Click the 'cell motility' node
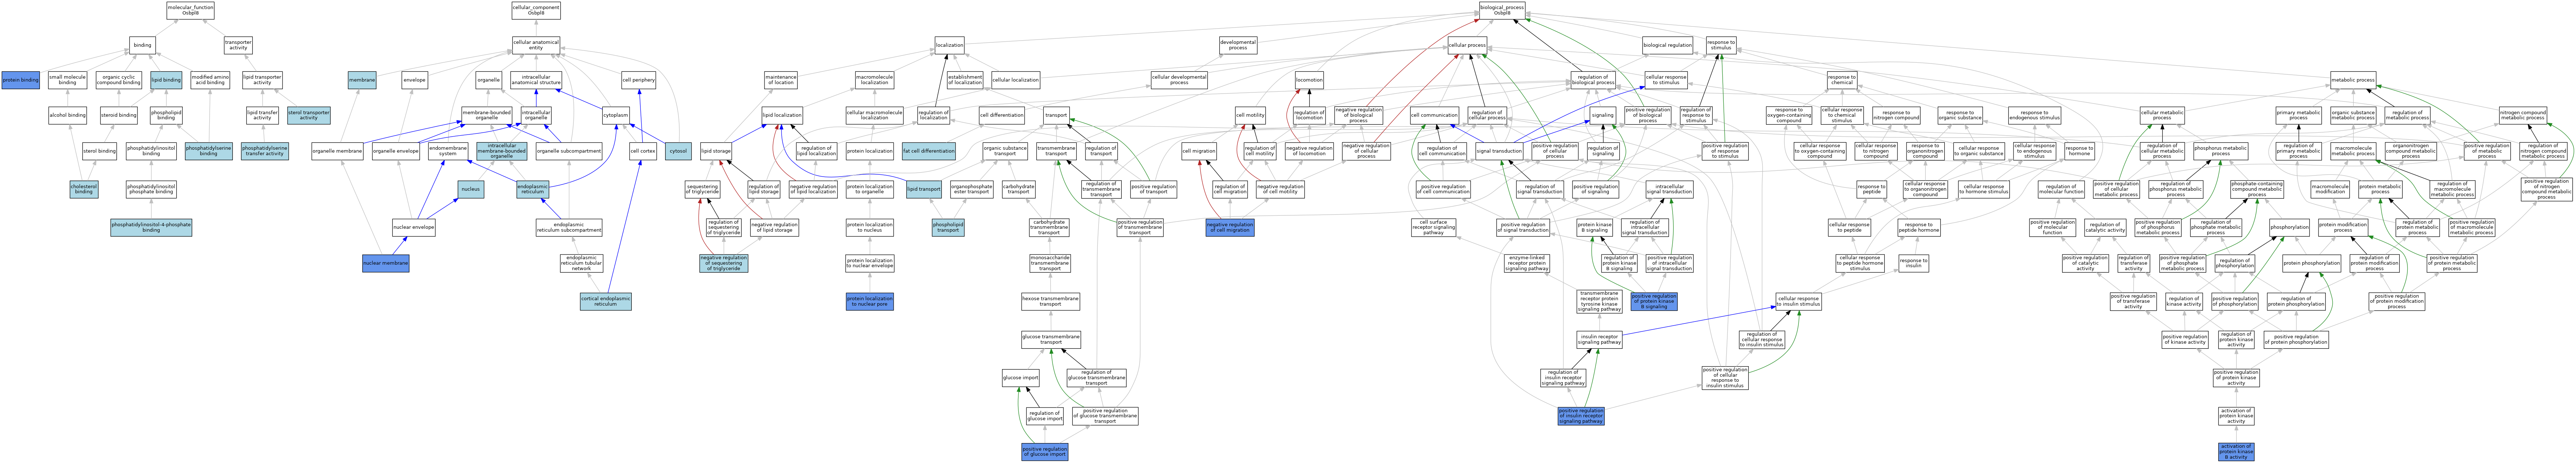Image resolution: width=2576 pixels, height=463 pixels. 1250,115
